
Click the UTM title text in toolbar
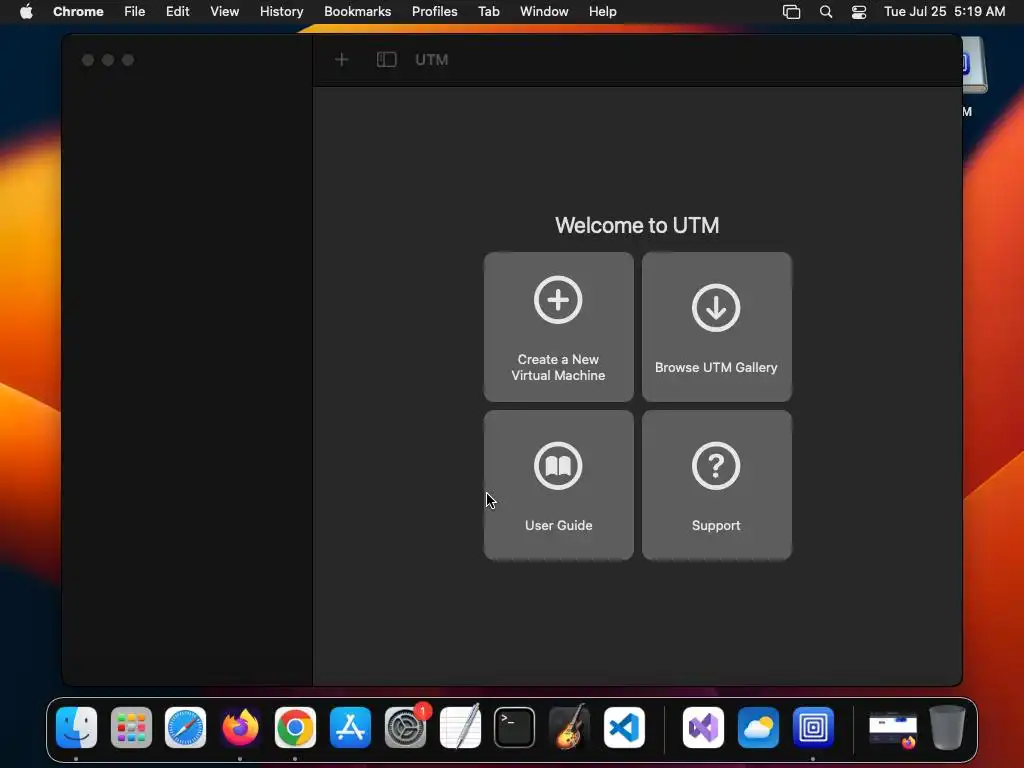(x=432, y=60)
